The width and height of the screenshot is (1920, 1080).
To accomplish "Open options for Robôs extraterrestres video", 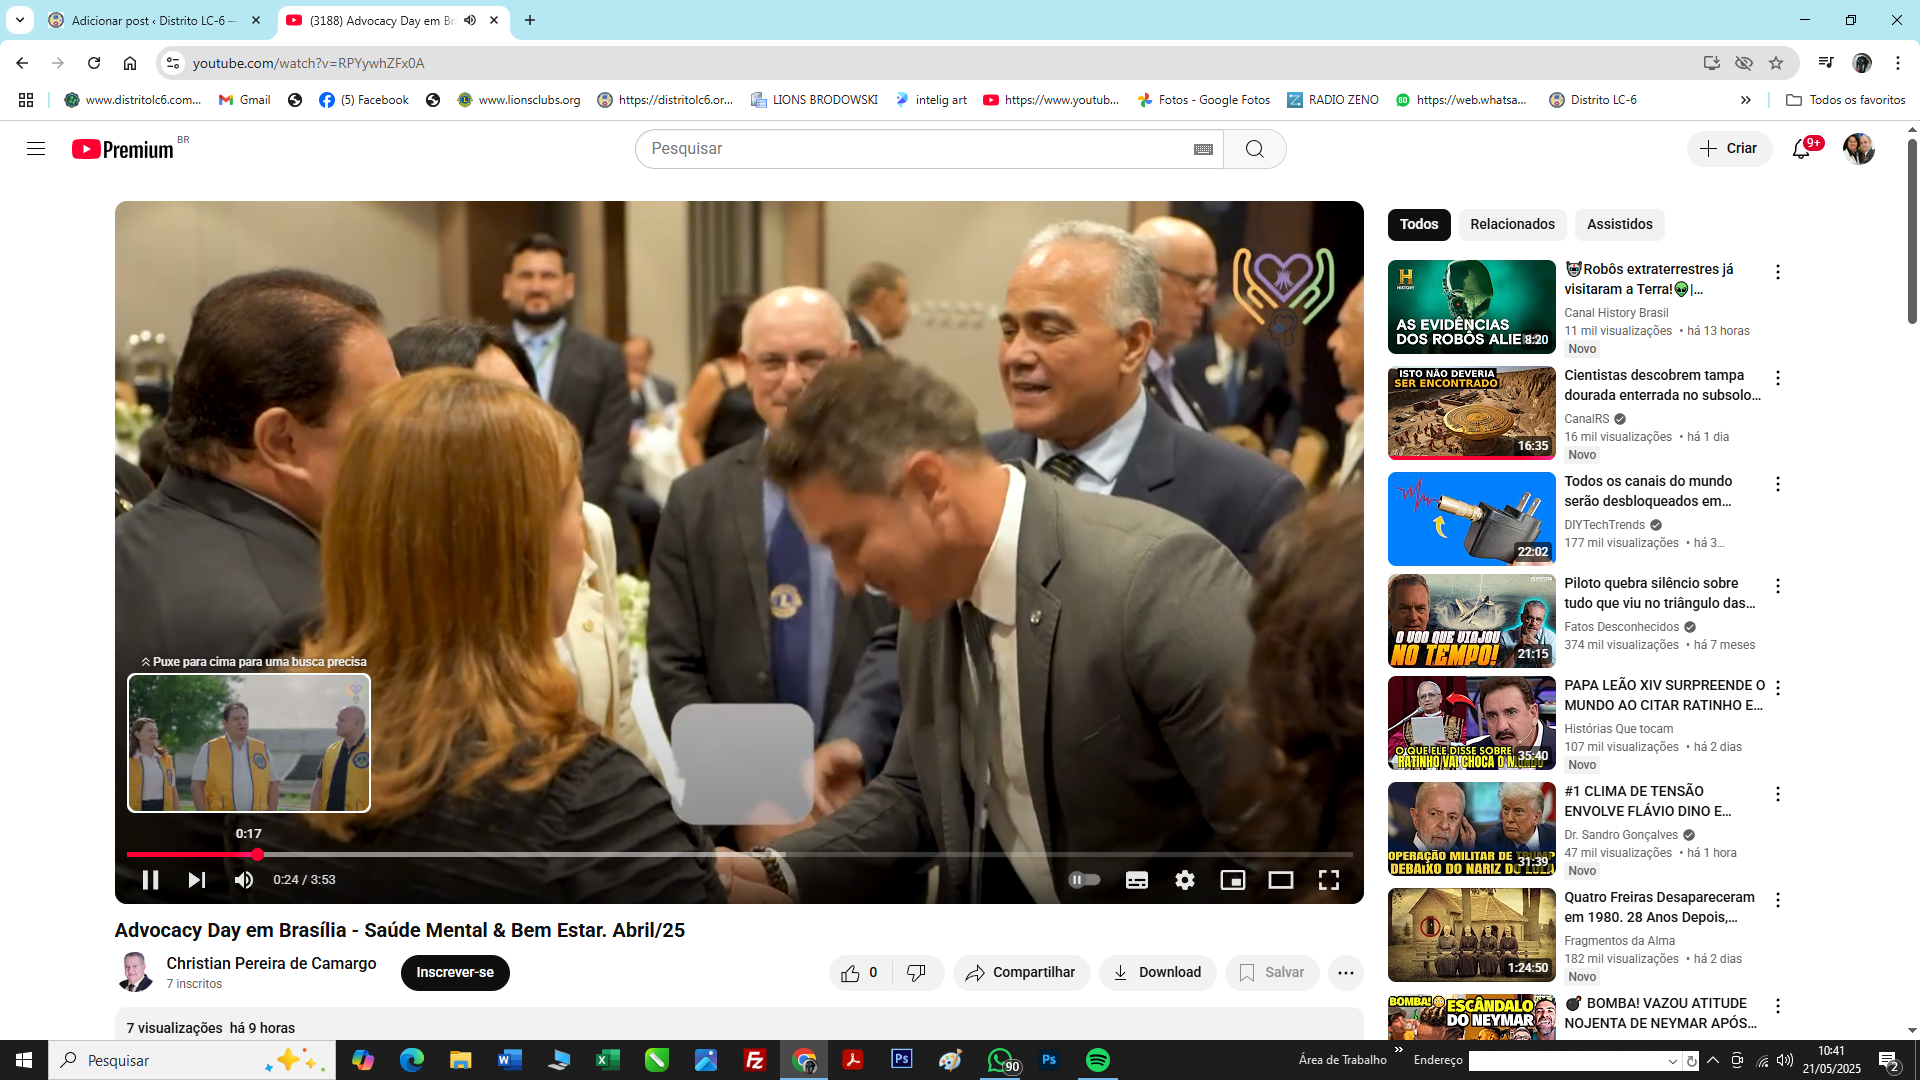I will coord(1778,272).
